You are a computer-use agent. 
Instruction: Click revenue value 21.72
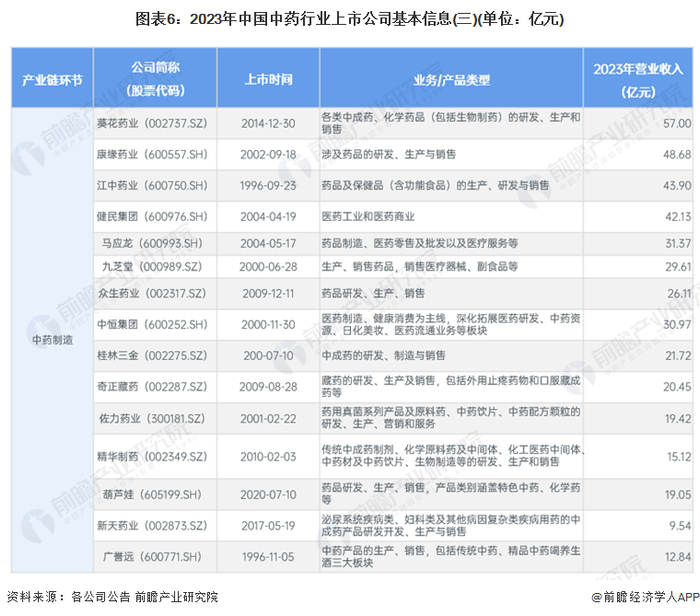[x=678, y=355]
